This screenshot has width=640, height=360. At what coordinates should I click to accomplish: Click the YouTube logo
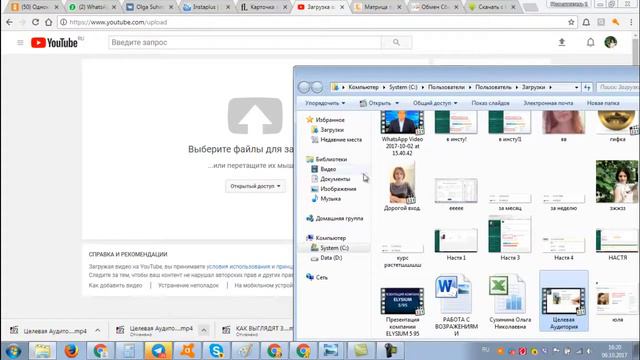coord(55,42)
